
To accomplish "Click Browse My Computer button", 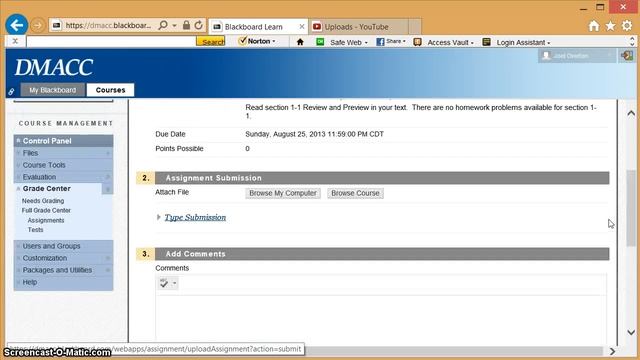I will coord(283,193).
